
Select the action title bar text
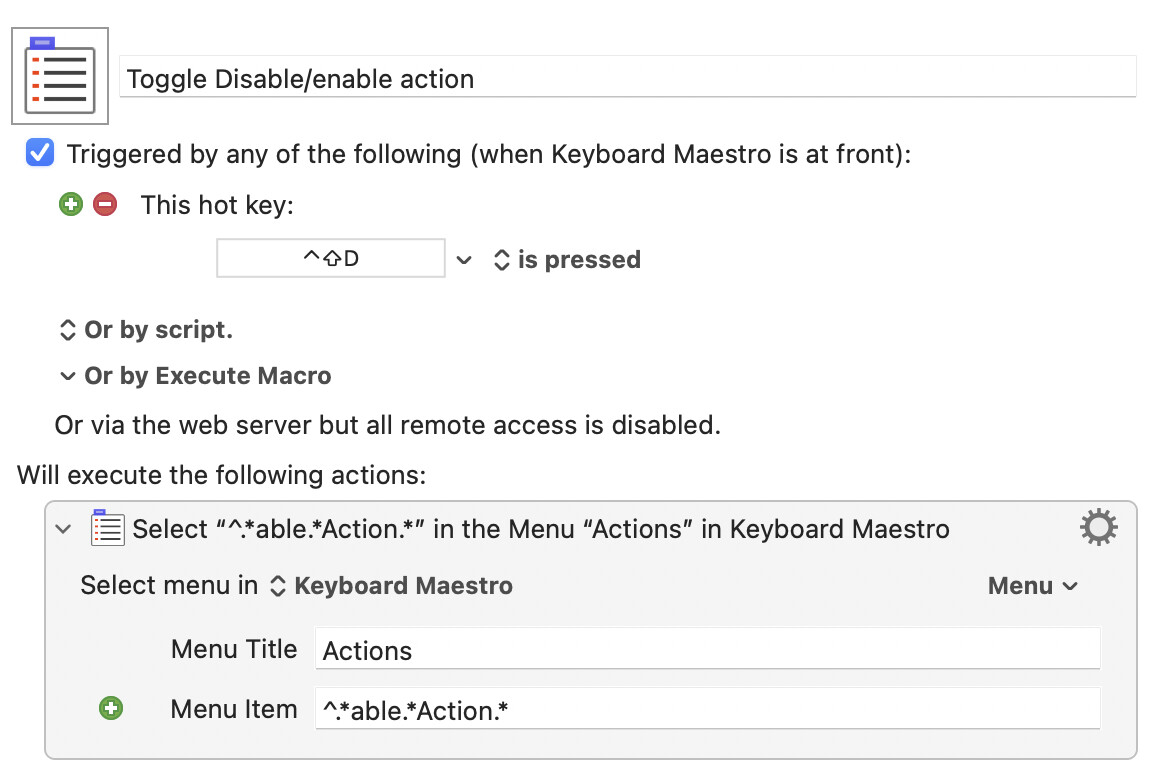[x=540, y=529]
